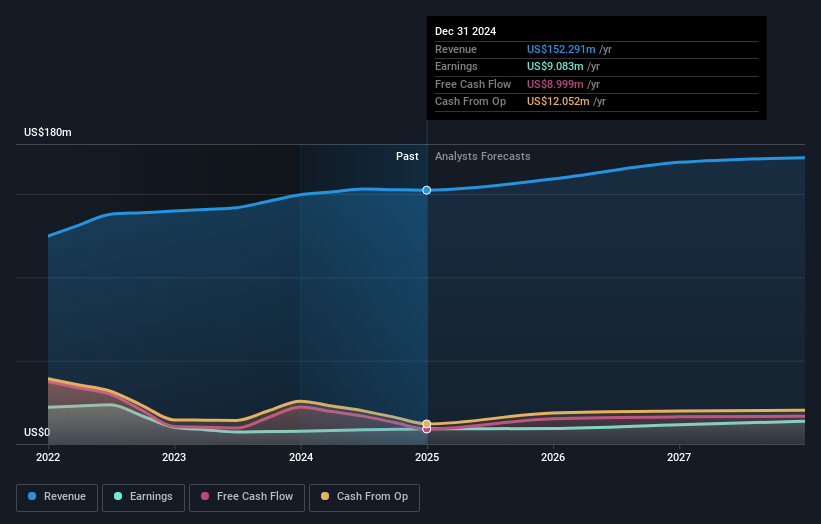Toggle the Free Cash Flow legend series
The image size is (821, 524).
coord(247,497)
